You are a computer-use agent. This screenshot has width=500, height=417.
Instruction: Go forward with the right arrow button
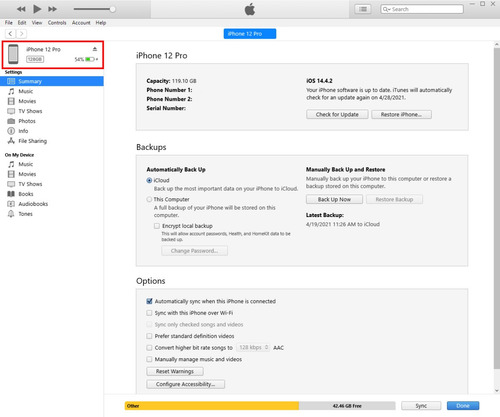point(22,34)
